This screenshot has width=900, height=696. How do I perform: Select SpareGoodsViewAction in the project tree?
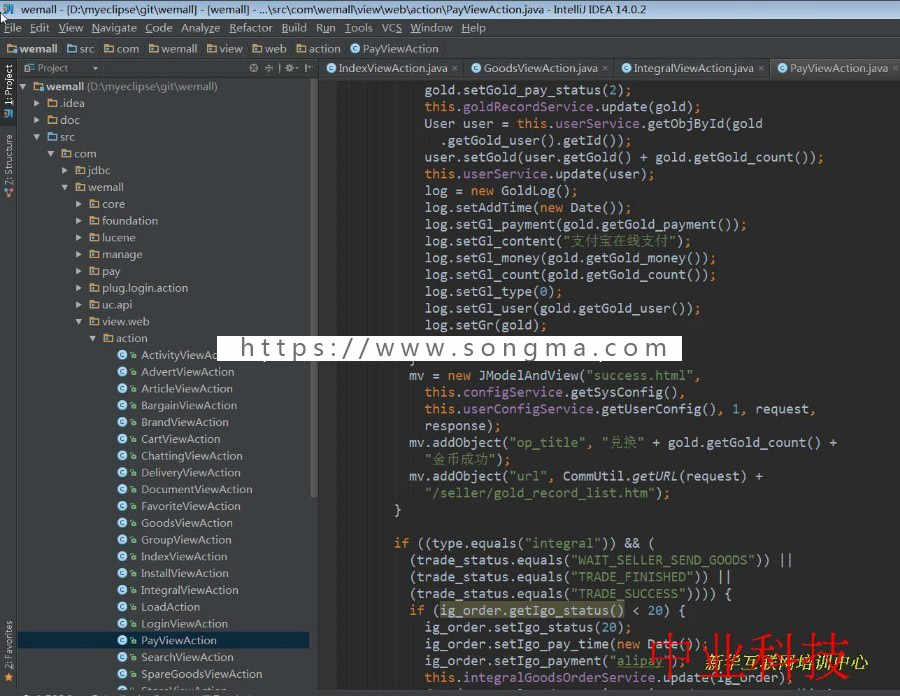coord(201,674)
